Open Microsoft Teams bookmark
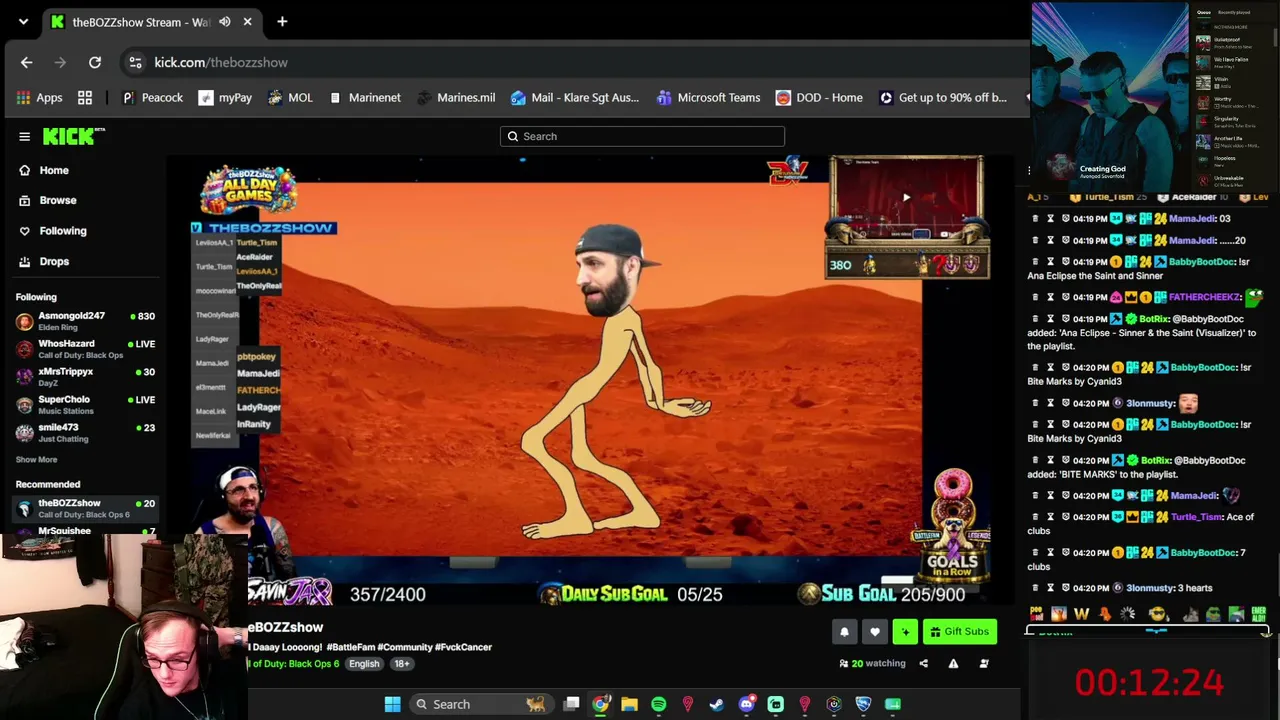The image size is (1280, 720). [708, 98]
